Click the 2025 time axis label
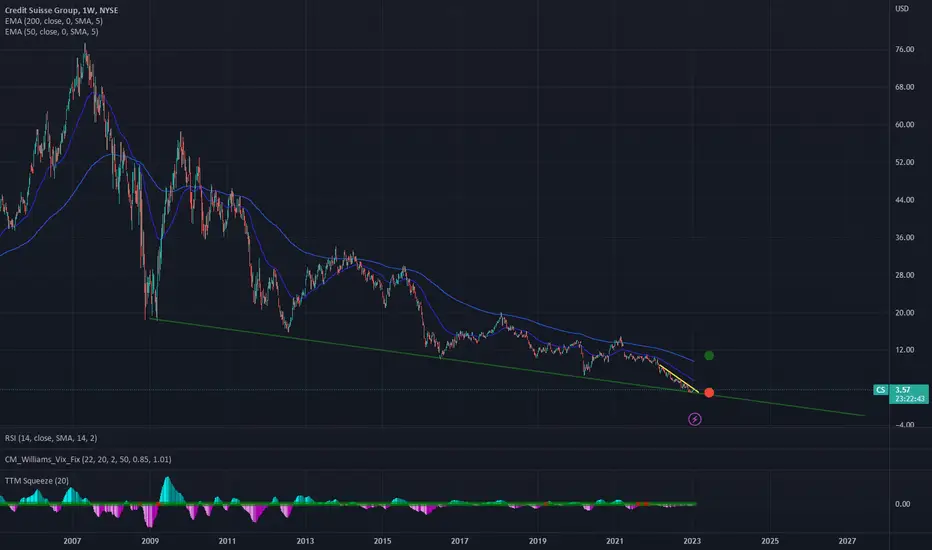Screen dimensions: 932x550 point(770,541)
